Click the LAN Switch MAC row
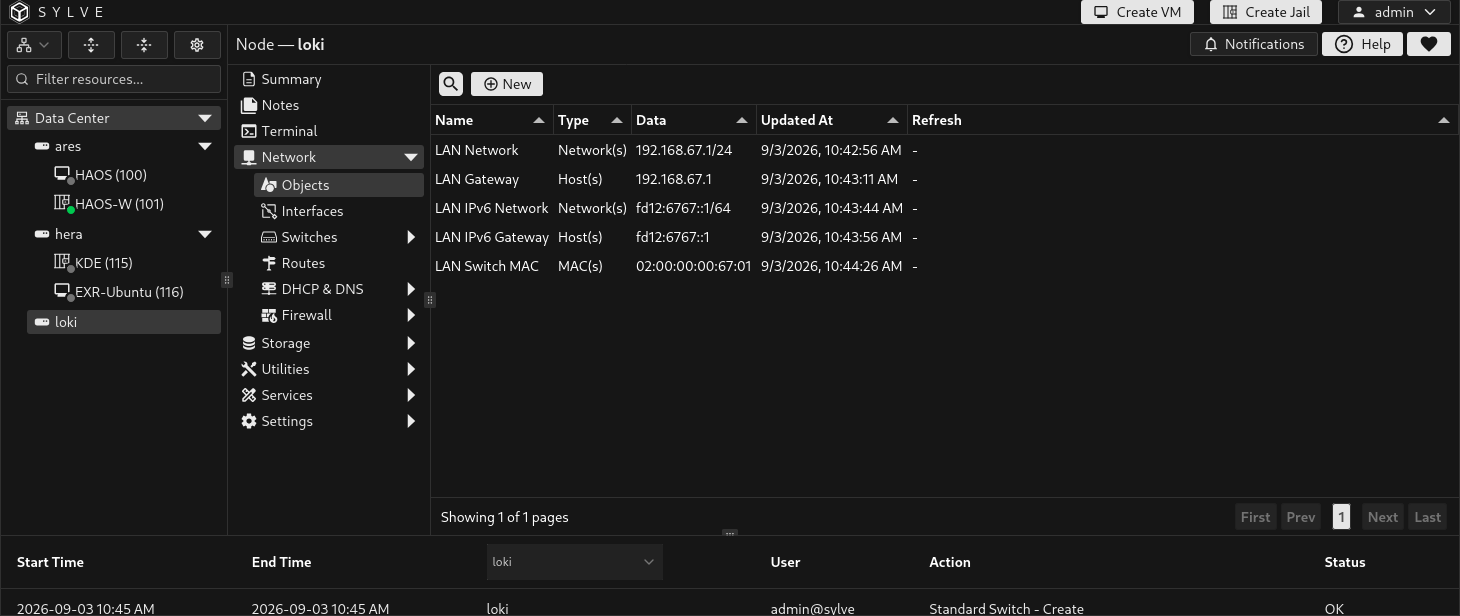The height and width of the screenshot is (616, 1460). 944,266
